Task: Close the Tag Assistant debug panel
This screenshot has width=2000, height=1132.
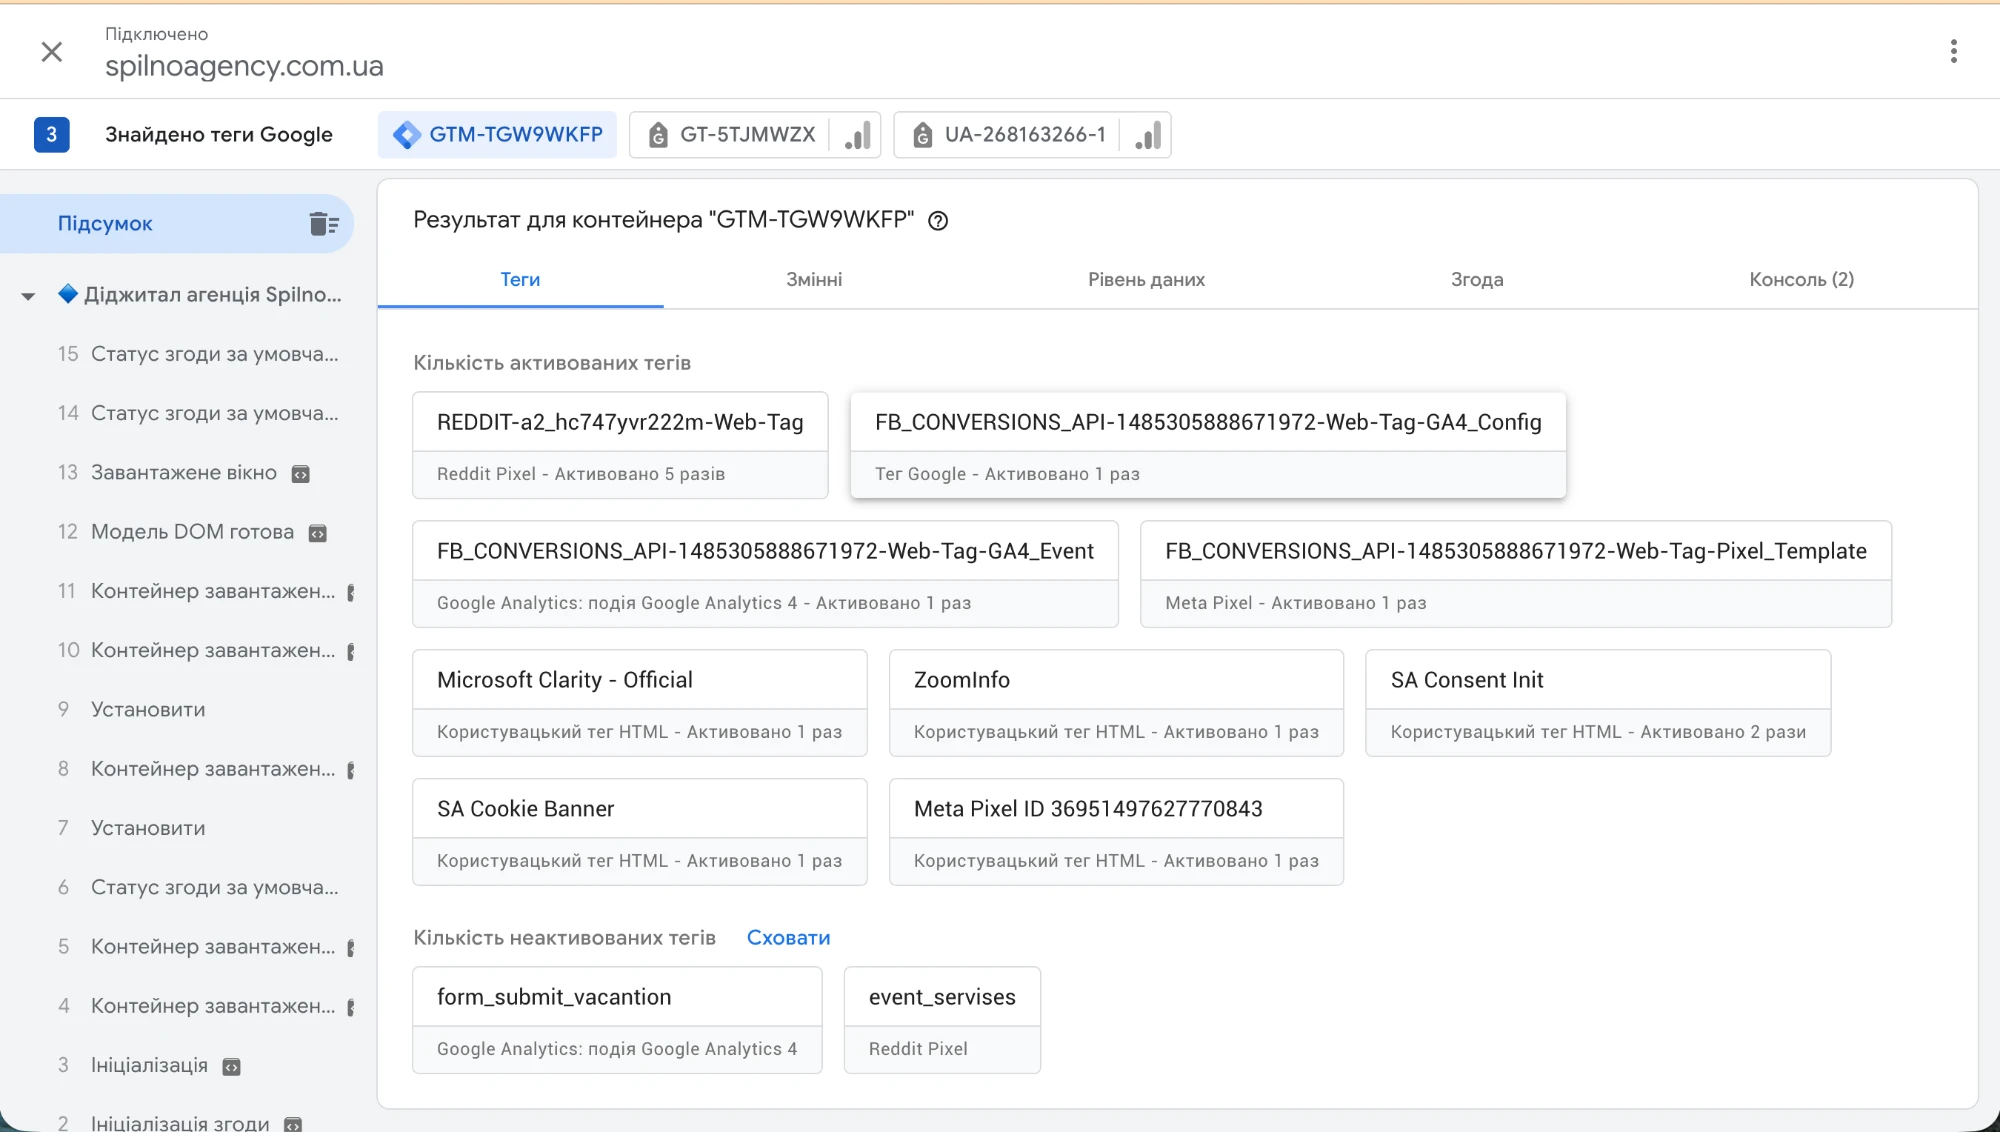Action: pos(52,51)
